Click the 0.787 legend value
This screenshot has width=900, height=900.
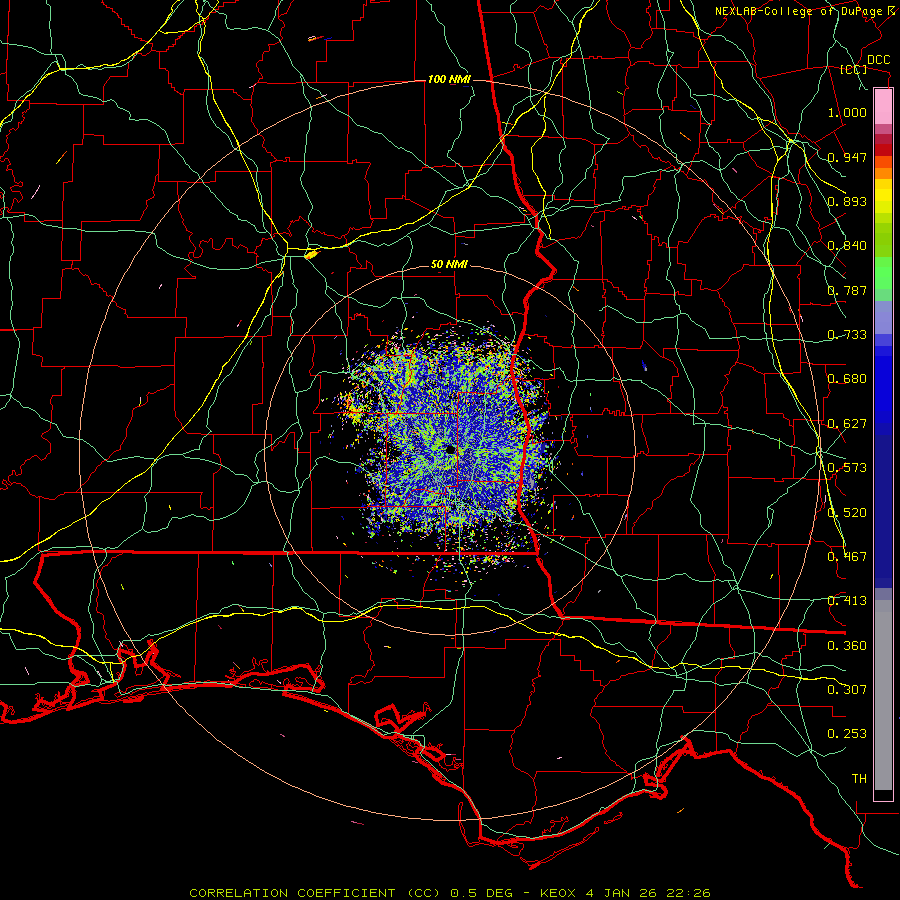847,290
